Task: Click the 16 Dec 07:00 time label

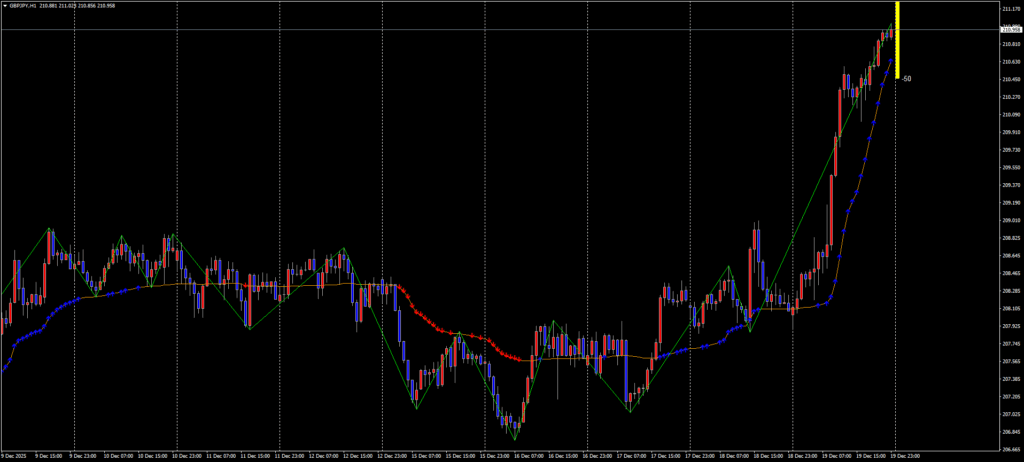Action: pos(528,457)
